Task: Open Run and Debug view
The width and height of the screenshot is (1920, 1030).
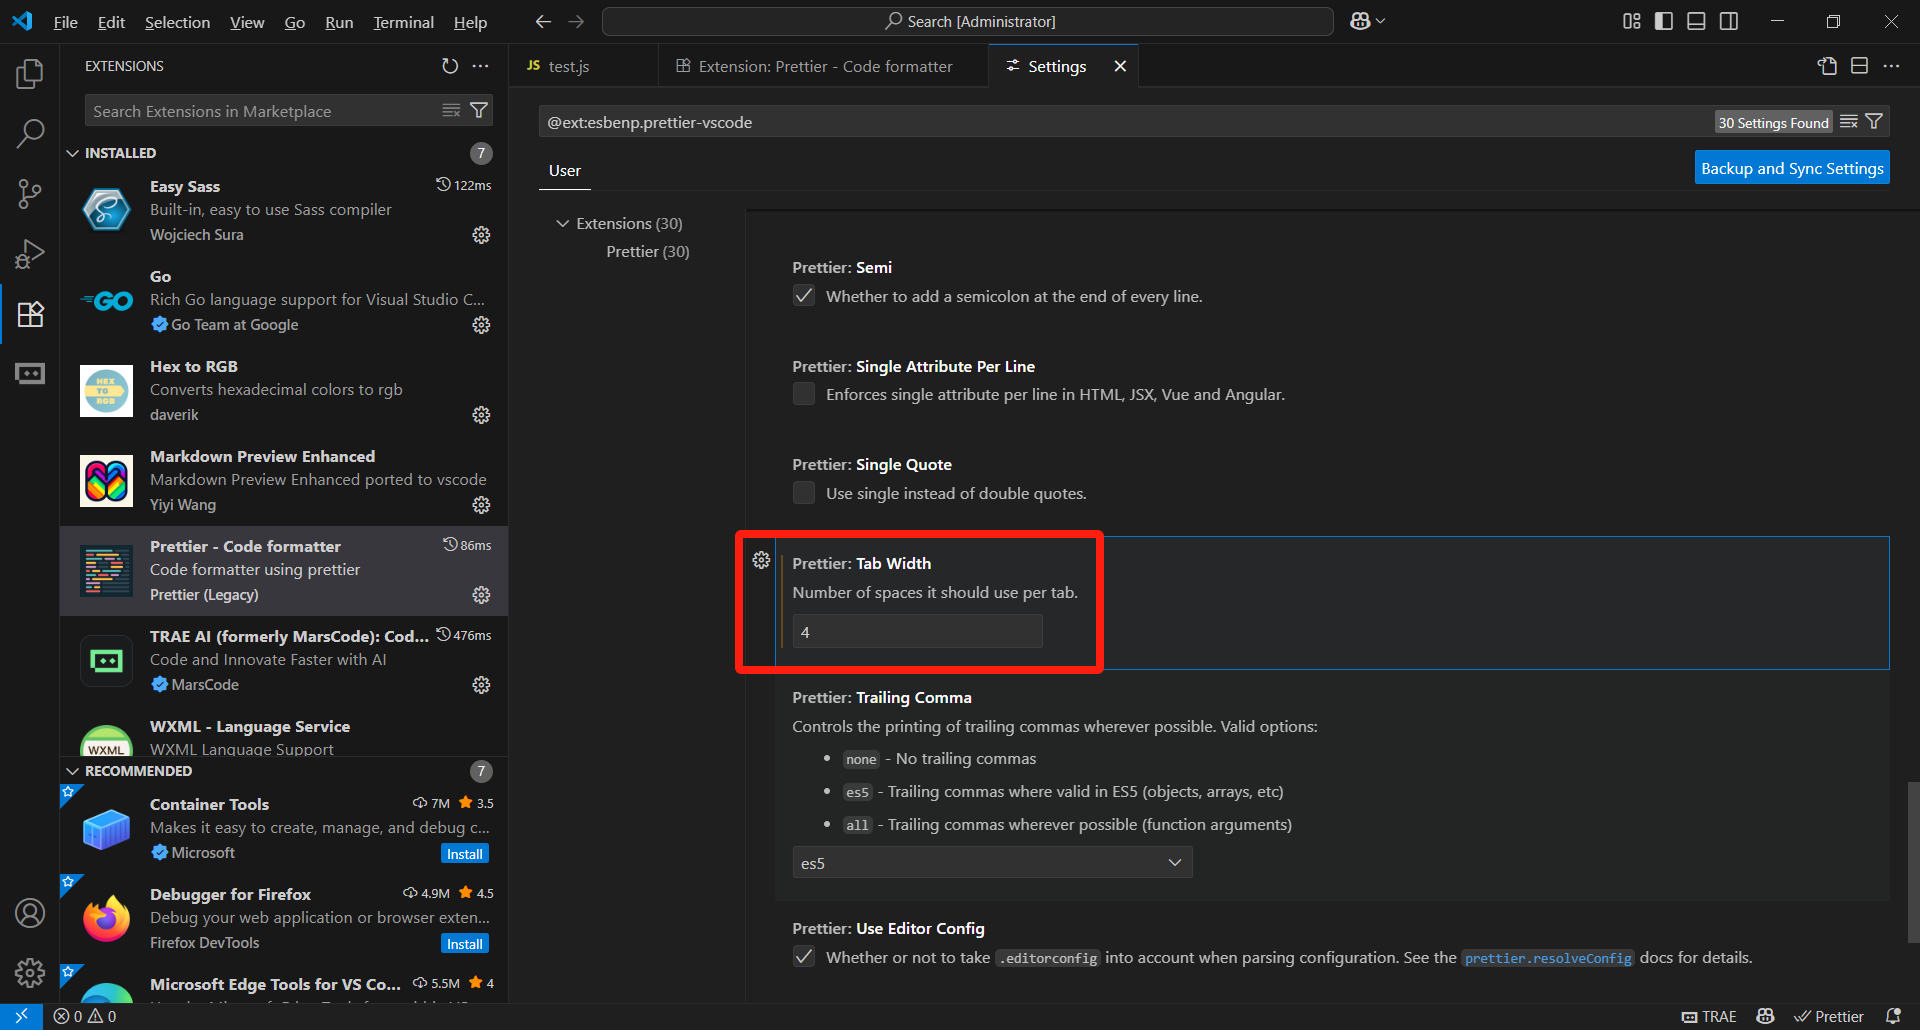Action: (30, 254)
